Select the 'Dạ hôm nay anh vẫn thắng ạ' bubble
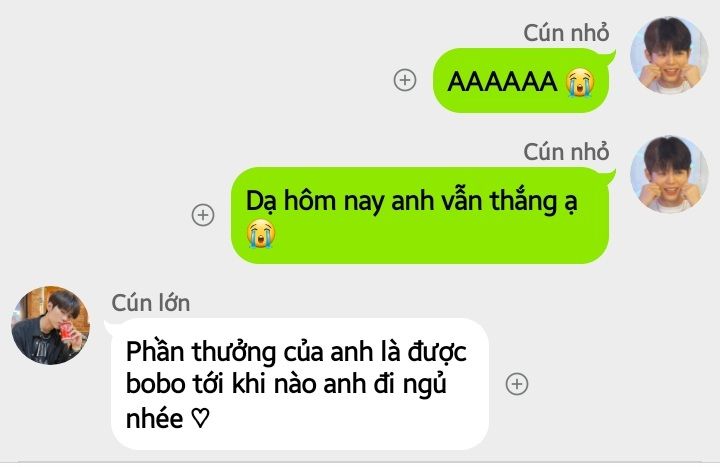 click(420, 215)
